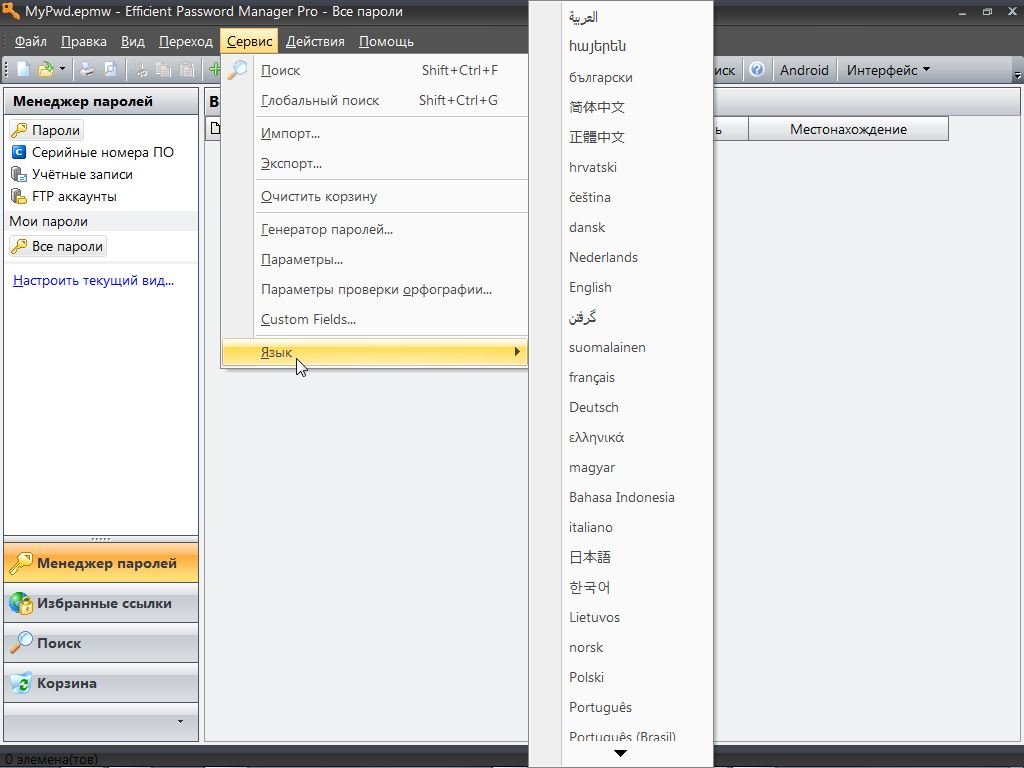
Task: Select hrvatski language
Action: coord(621,167)
